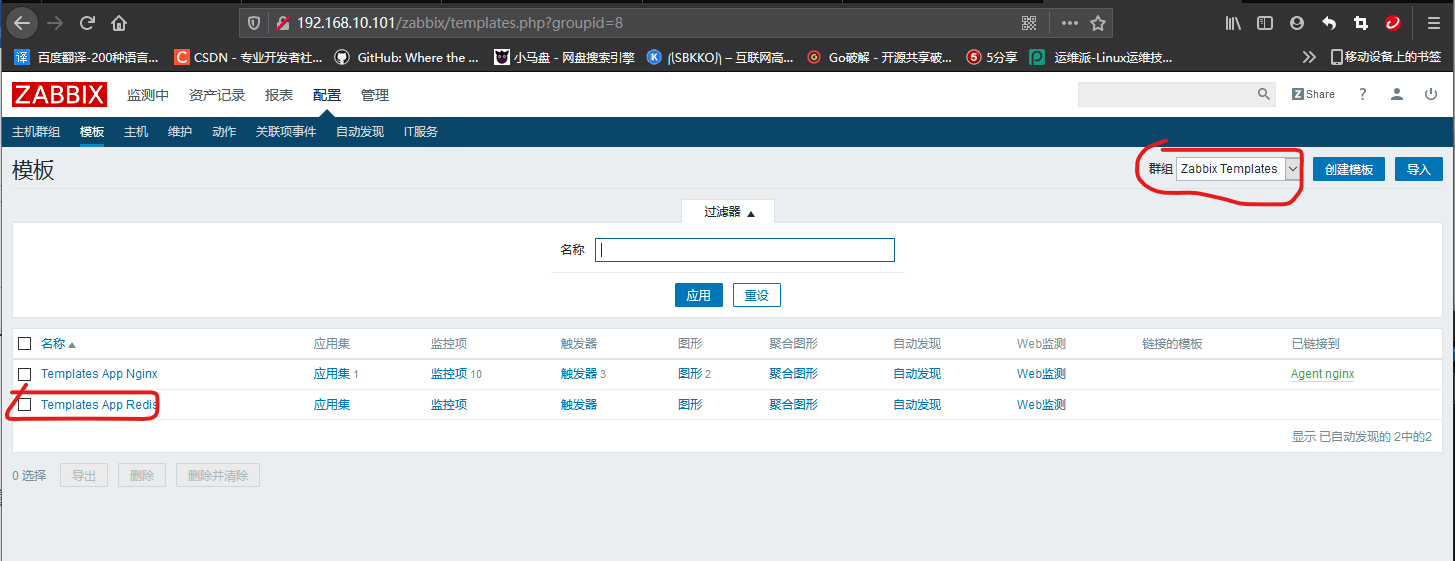Open the 群组 Zabbix Templates dropdown
This screenshot has height=561, width=1455.
1238,169
